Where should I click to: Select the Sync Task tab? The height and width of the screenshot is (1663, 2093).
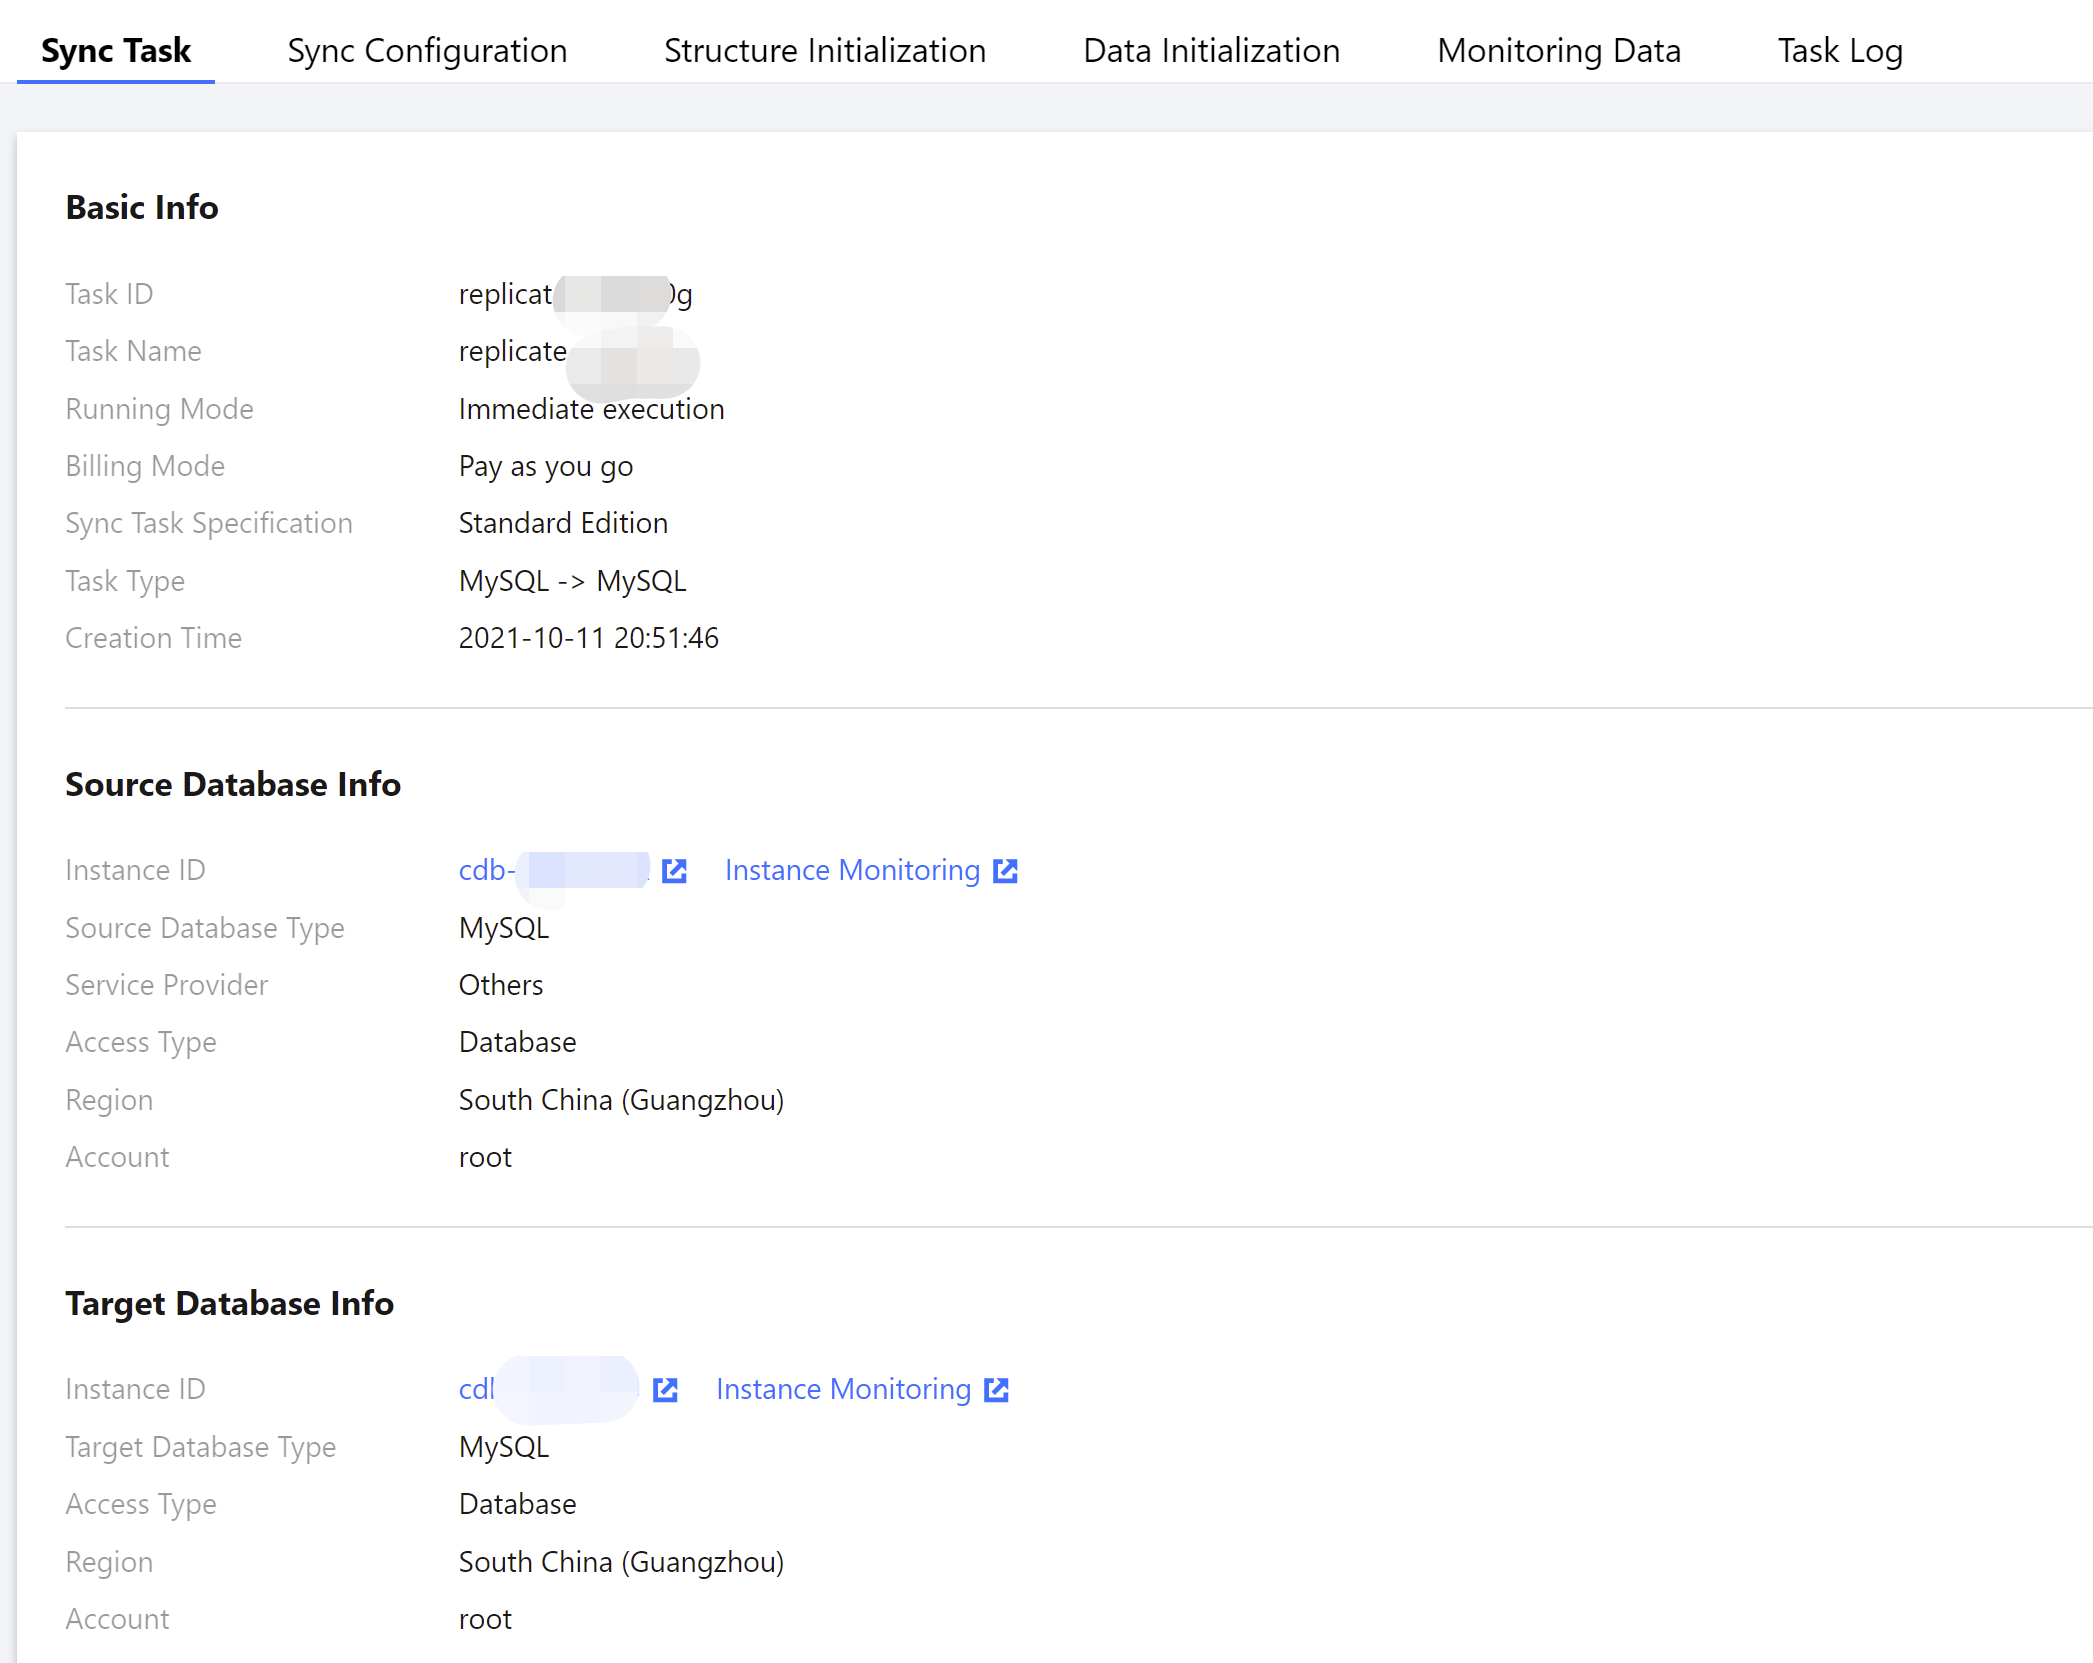click(116, 50)
